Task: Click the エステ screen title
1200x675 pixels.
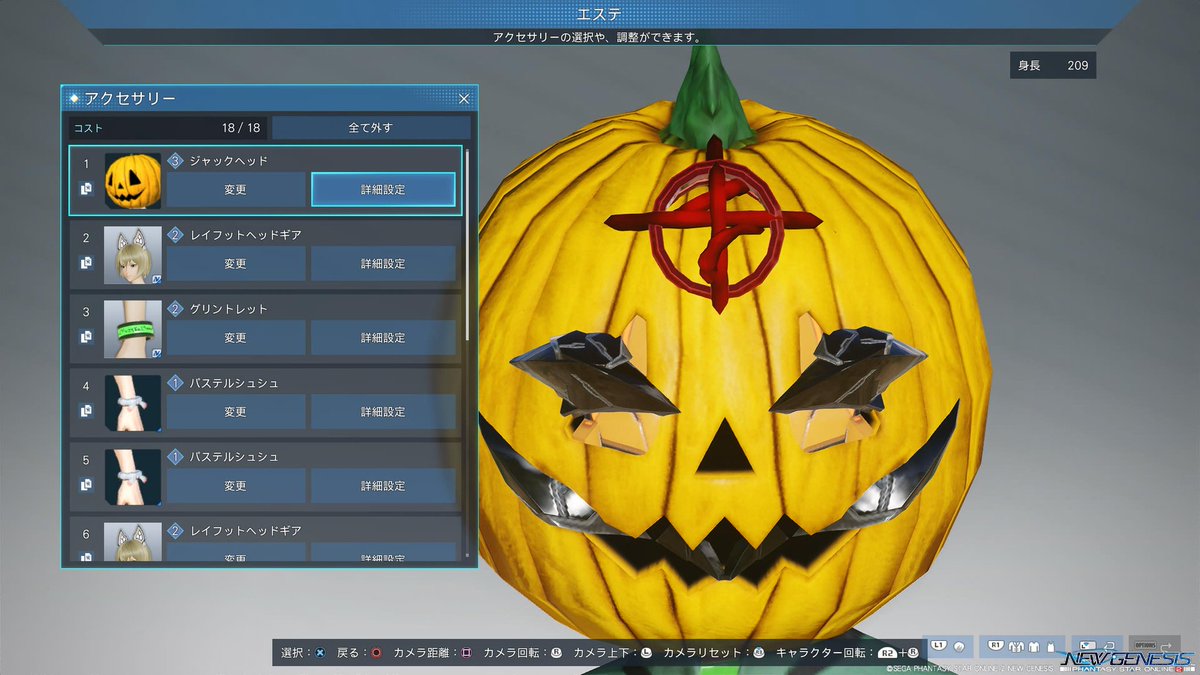Action: (x=599, y=14)
